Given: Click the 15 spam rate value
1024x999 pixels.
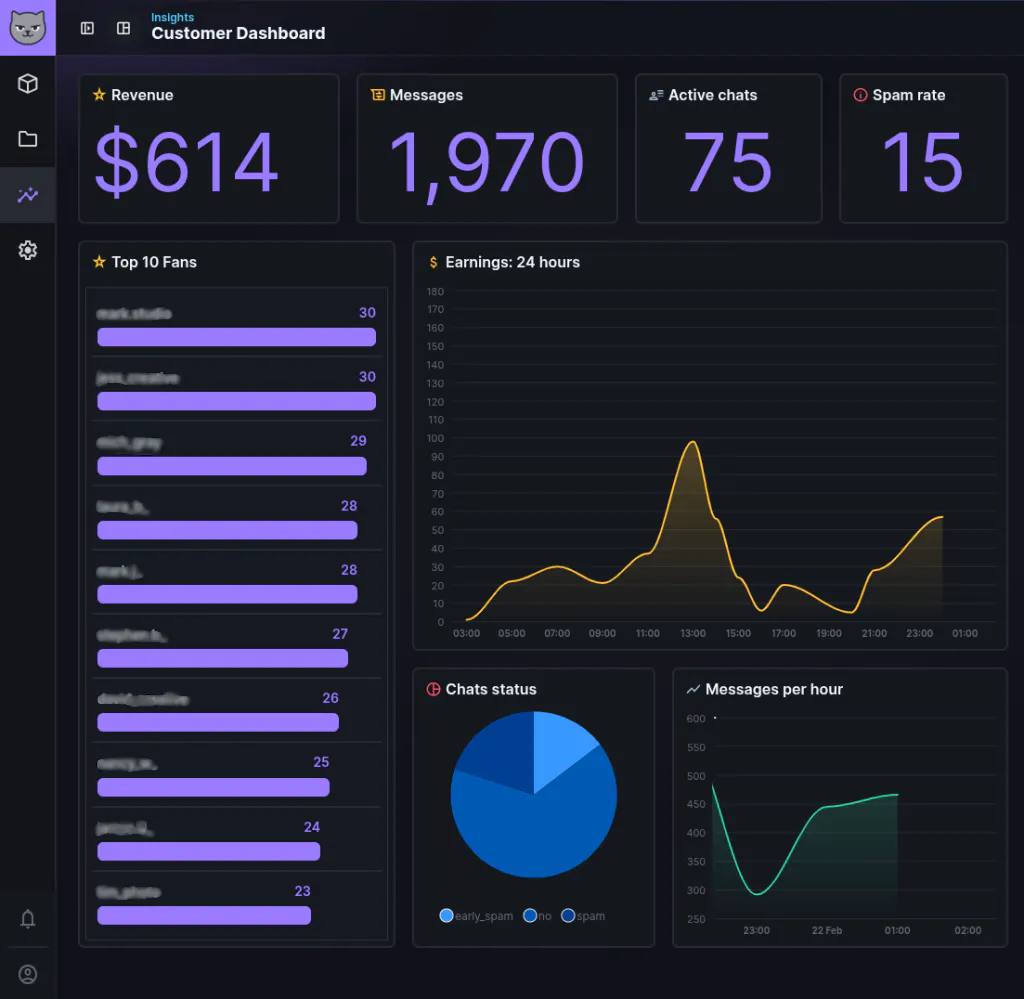Looking at the screenshot, I should pyautogui.click(x=922, y=162).
